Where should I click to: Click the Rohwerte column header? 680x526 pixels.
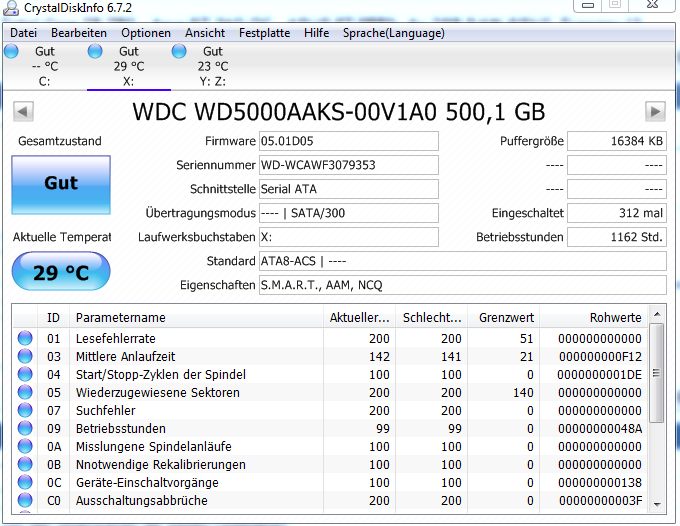(594, 317)
